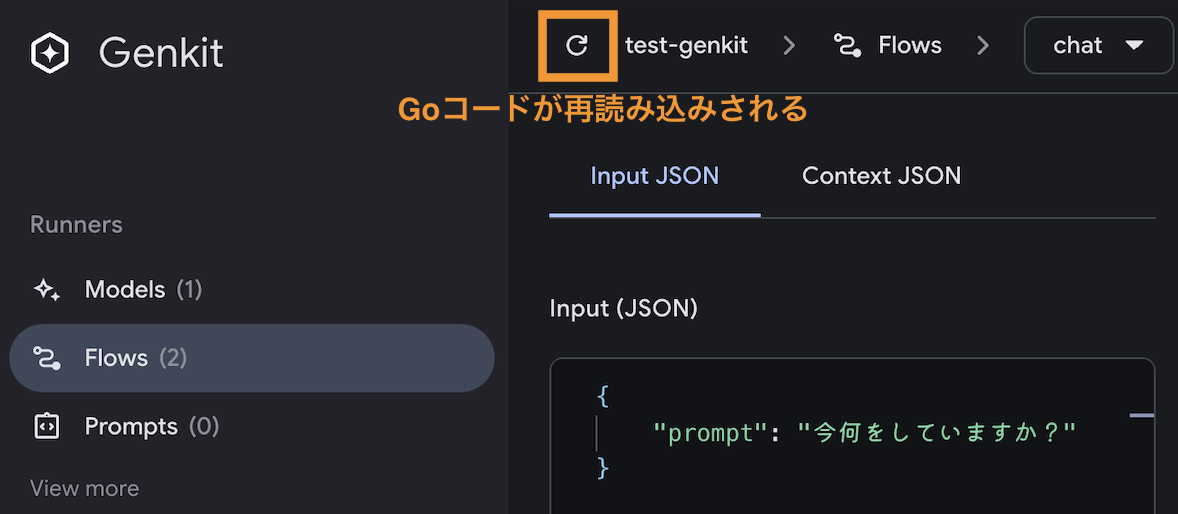Viewport: 1178px width, 514px height.
Task: Click the Models sparkle icon
Action: 47,289
